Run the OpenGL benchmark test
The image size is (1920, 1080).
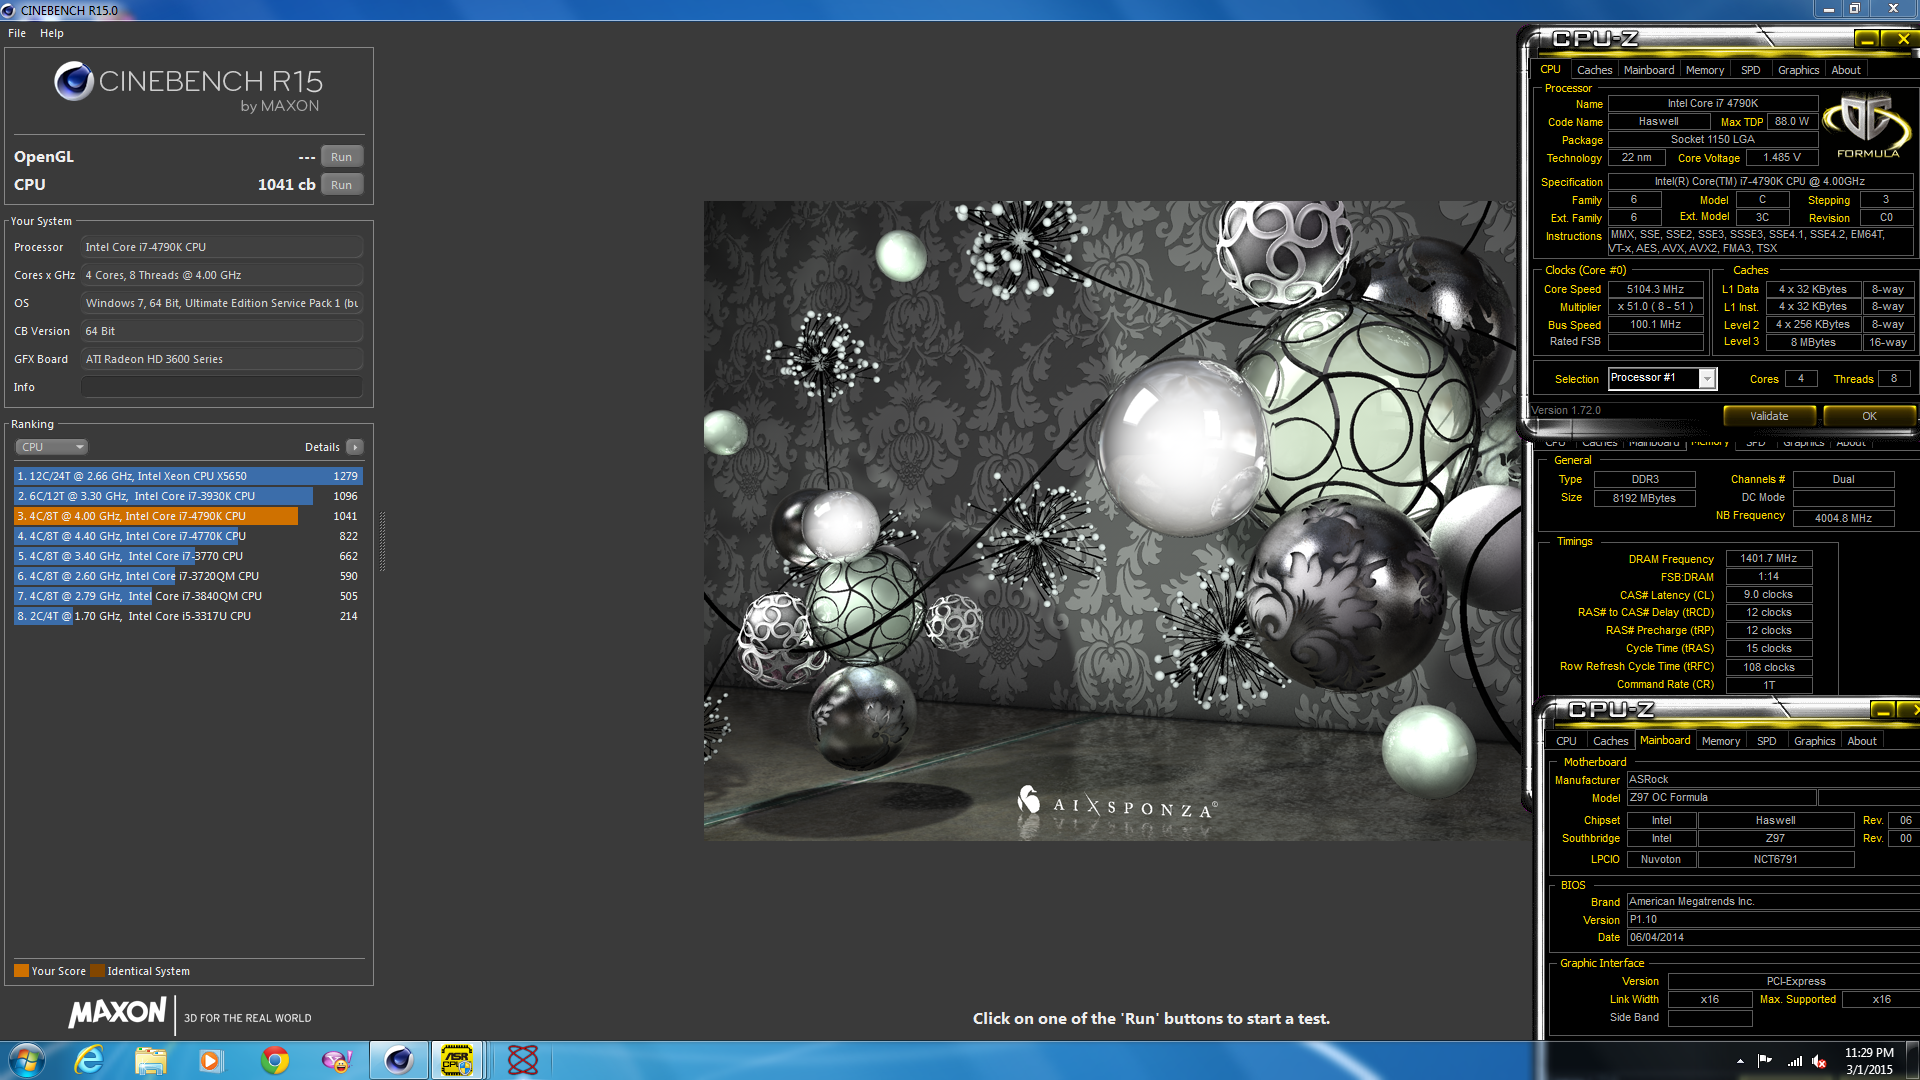pos(341,157)
